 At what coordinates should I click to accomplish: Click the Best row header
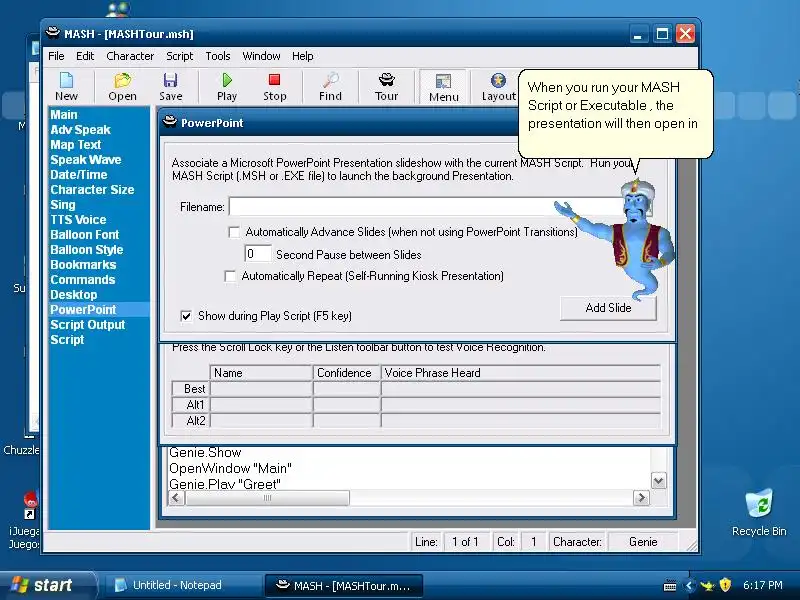(190, 389)
